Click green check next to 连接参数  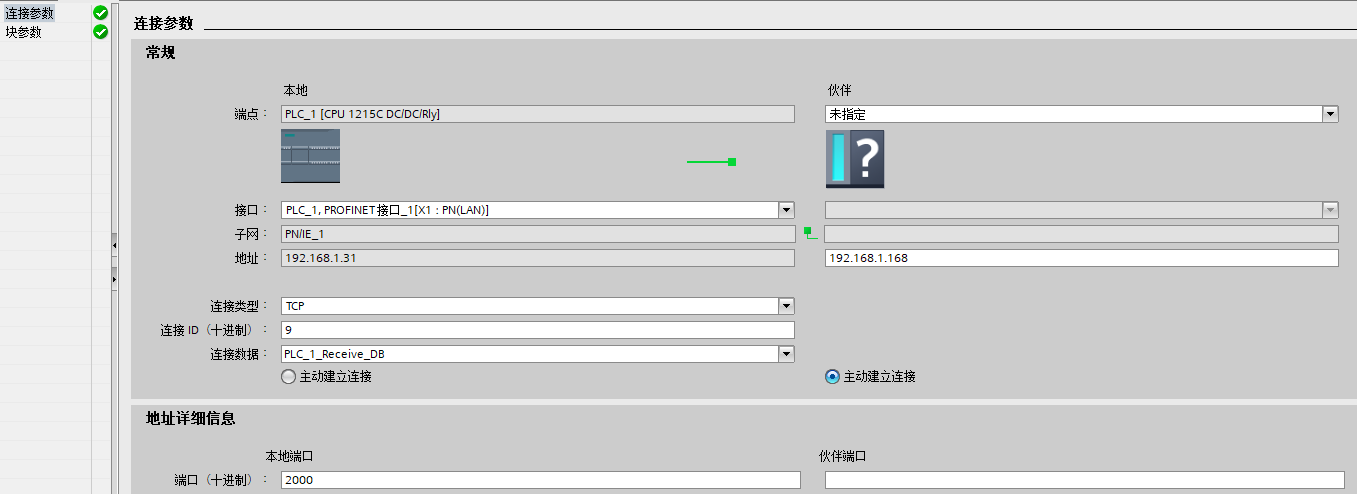tap(100, 13)
